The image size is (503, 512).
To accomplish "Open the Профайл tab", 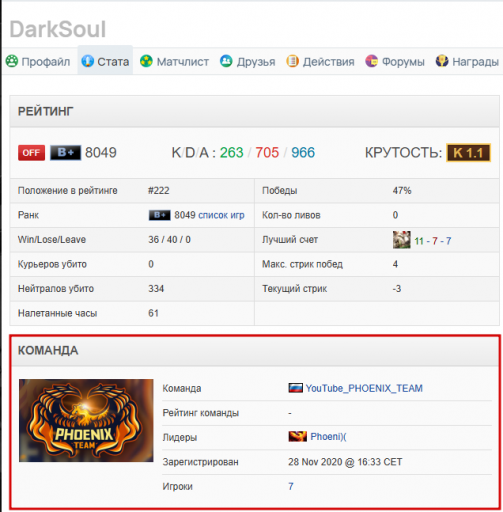I will (x=38, y=61).
